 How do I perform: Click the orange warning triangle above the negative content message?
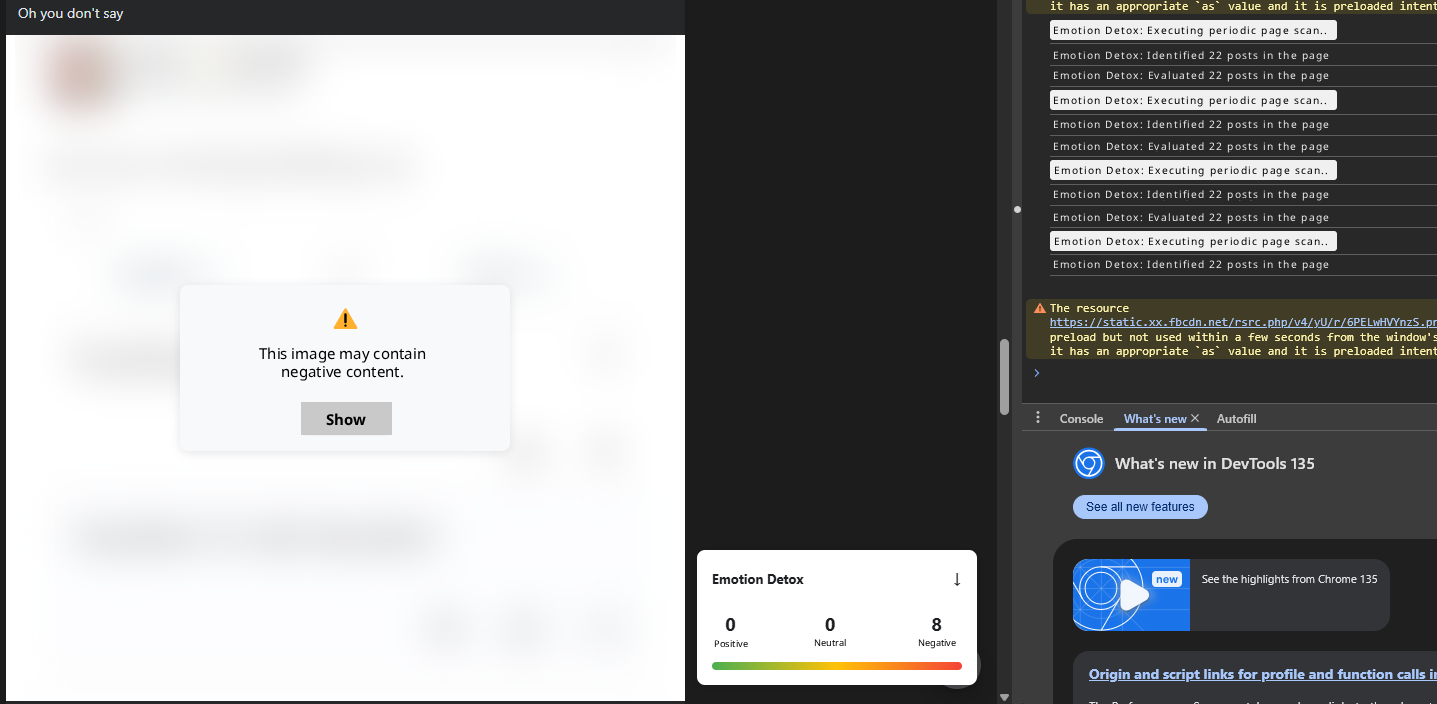[x=345, y=319]
